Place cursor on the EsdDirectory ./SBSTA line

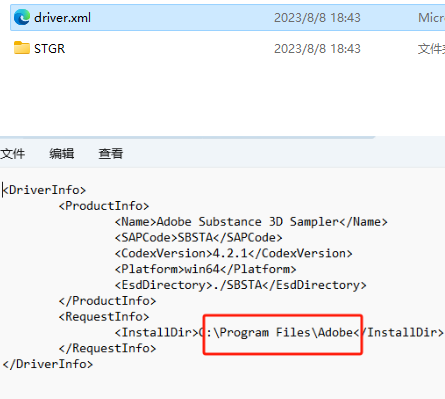pyautogui.click(x=240, y=285)
